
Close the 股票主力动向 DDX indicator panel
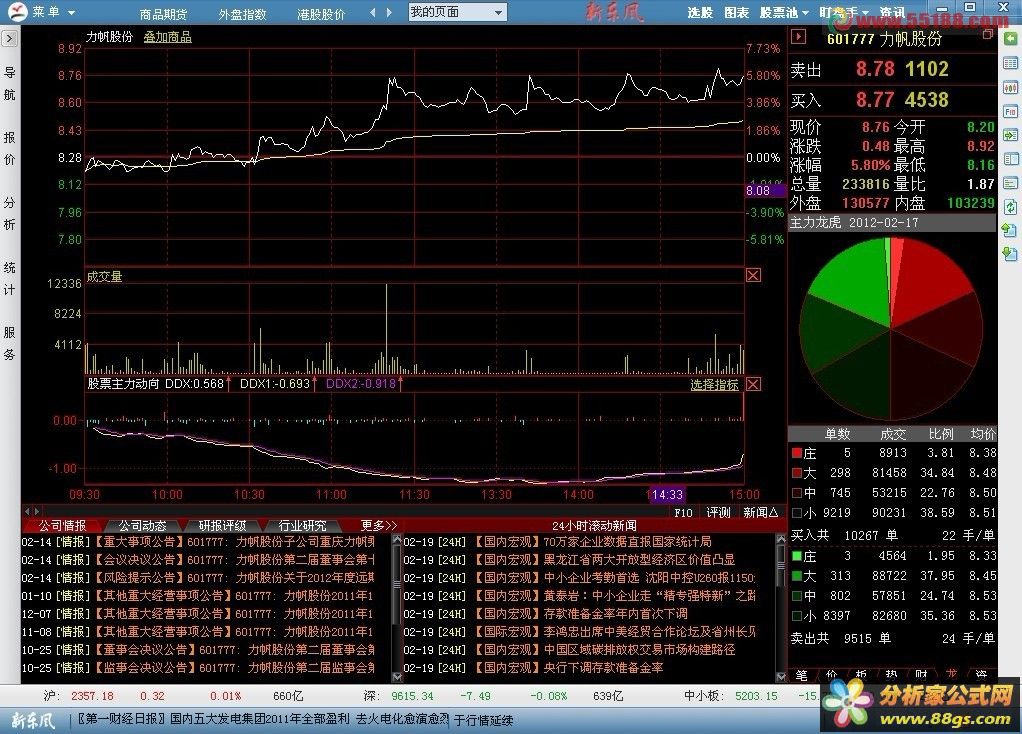[753, 385]
